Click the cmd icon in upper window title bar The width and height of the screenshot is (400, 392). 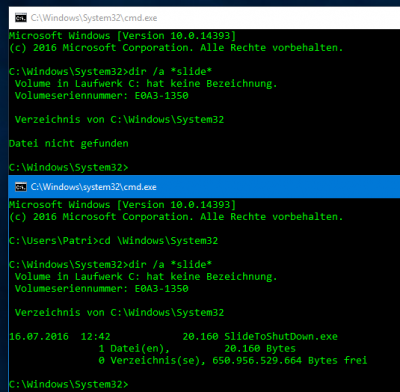click(x=21, y=18)
